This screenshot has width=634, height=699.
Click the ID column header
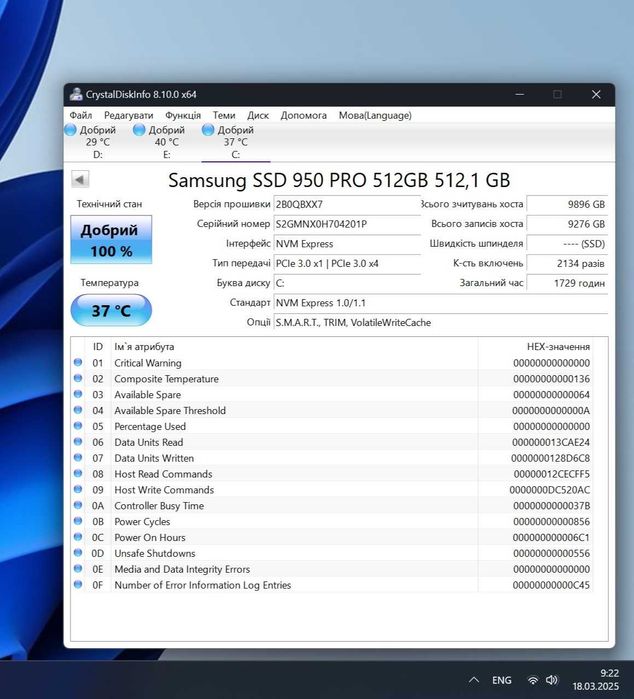click(98, 346)
